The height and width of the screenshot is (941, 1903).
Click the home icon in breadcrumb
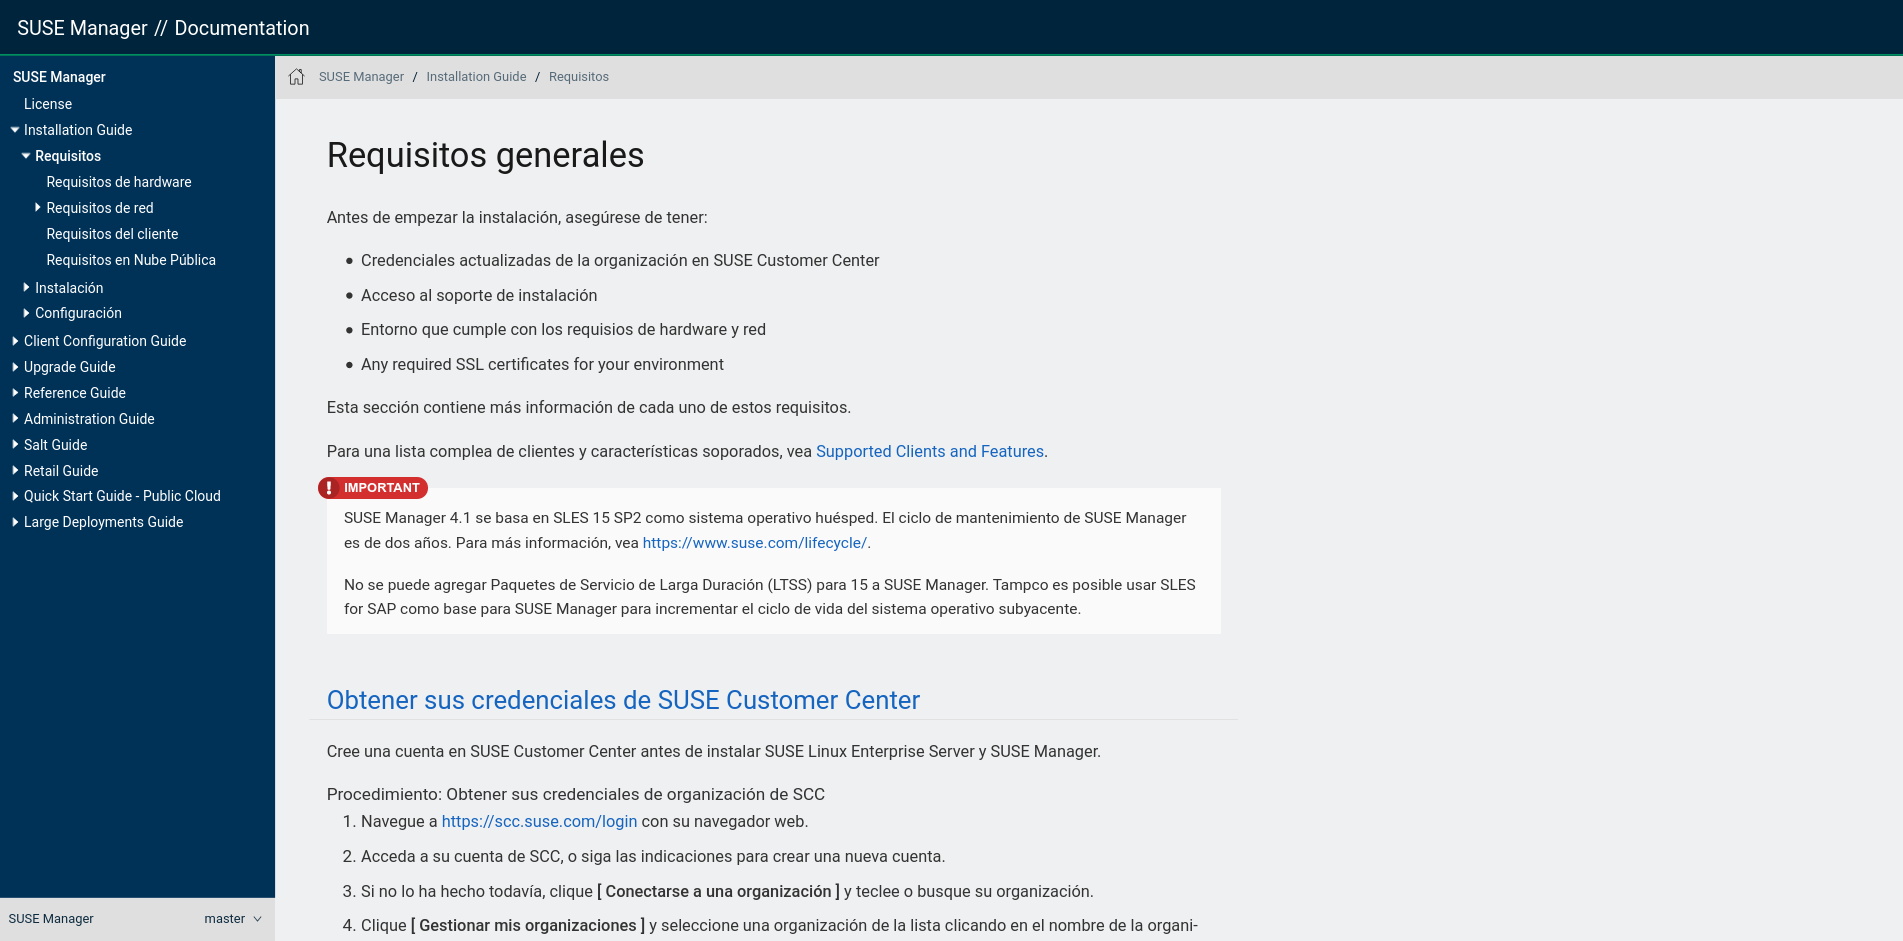[x=296, y=77]
